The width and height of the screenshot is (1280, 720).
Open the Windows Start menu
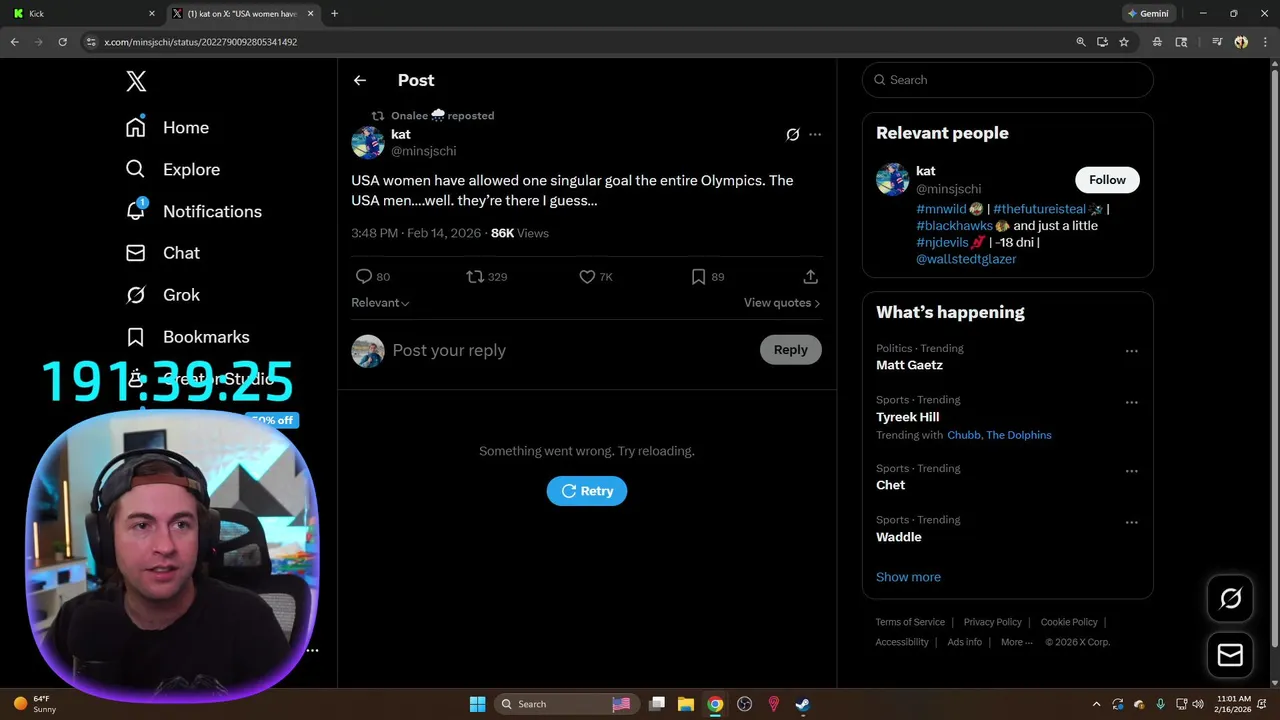[477, 704]
